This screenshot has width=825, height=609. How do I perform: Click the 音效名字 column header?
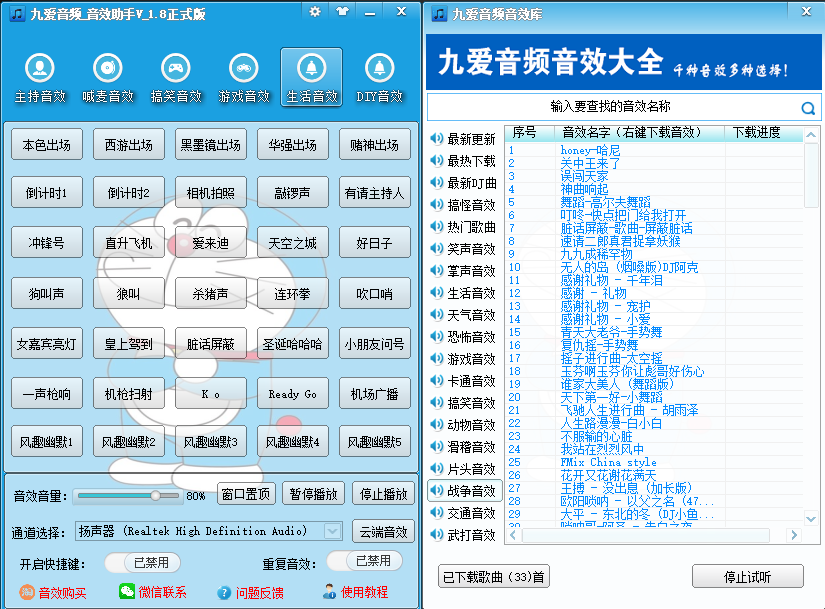click(640, 133)
